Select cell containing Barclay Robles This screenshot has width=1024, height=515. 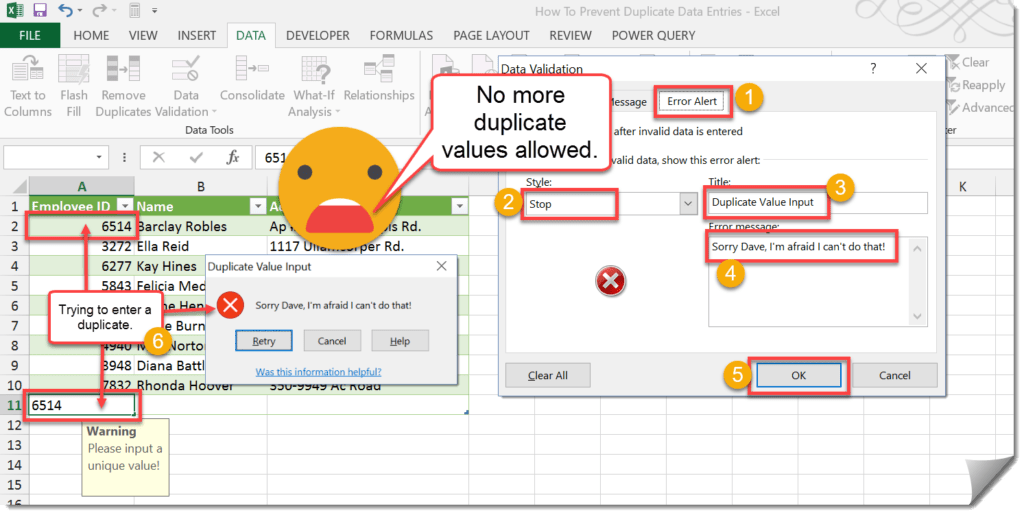click(200, 226)
